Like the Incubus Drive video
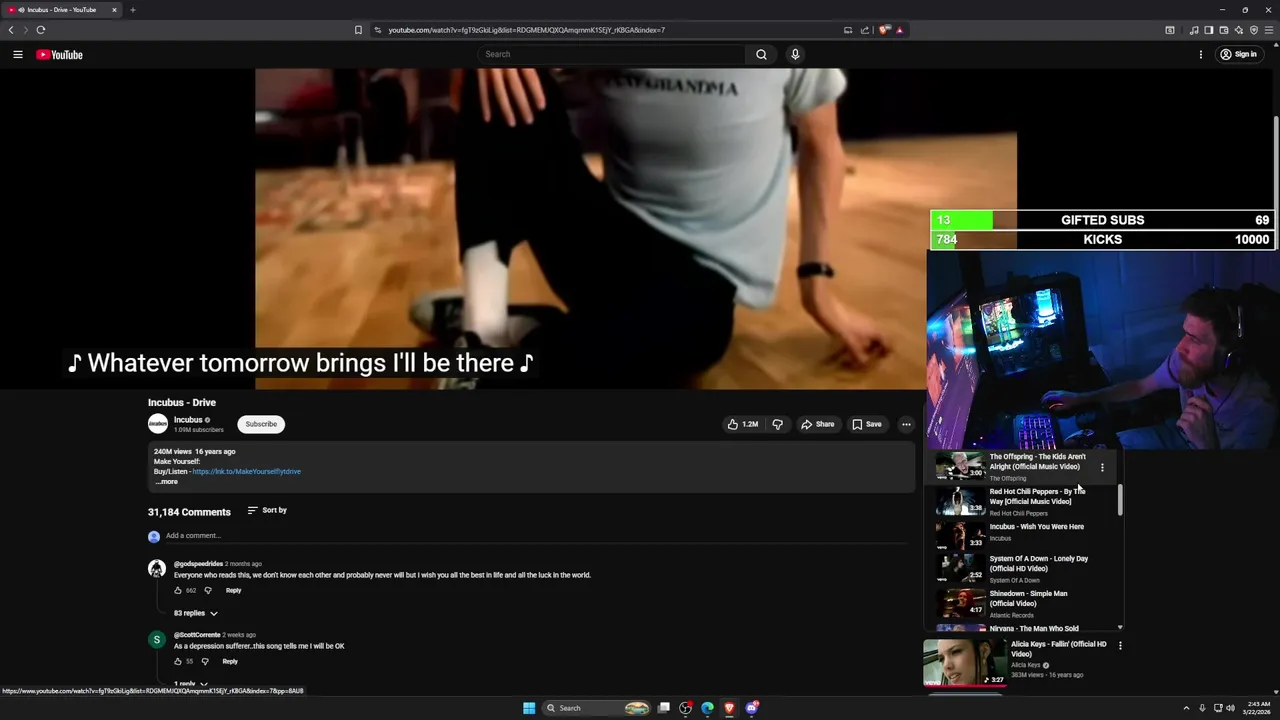The image size is (1280, 720). 742,424
